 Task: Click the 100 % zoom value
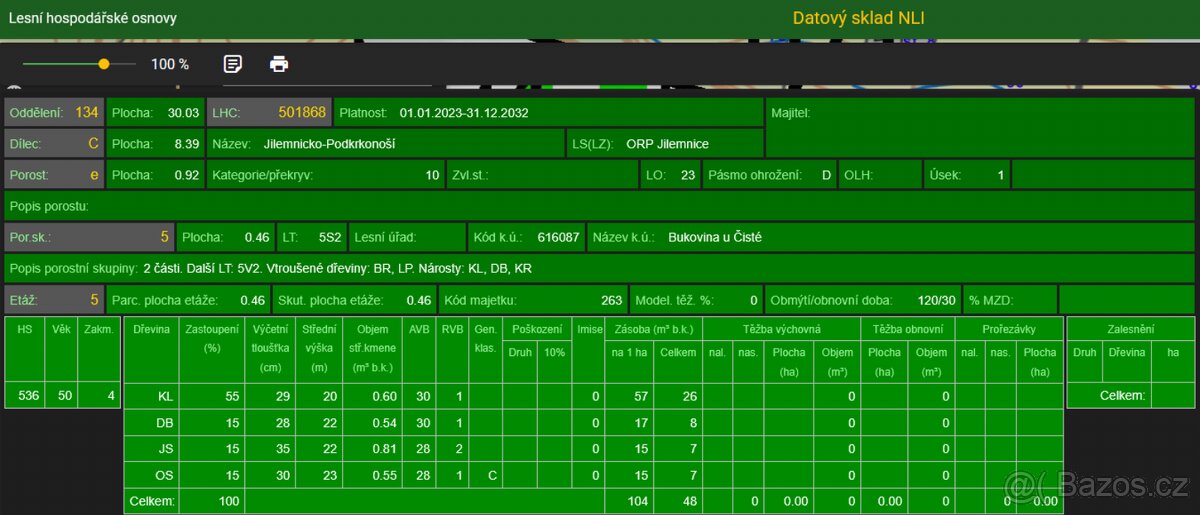pos(170,64)
